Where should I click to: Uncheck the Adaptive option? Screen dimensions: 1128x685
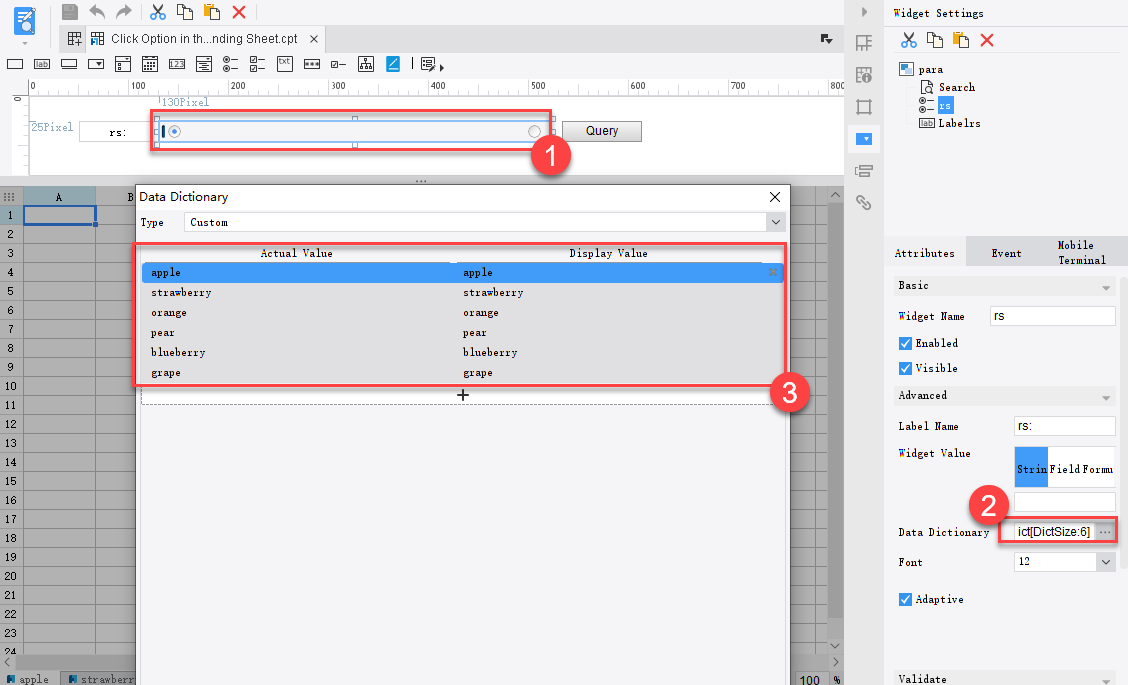click(905, 599)
